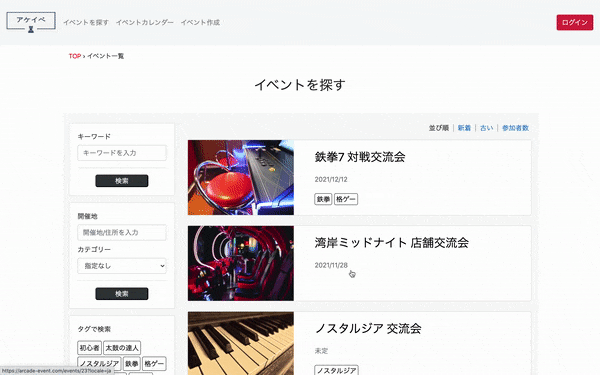
Task: Open the アケイベ logo home link
Action: coord(31,22)
